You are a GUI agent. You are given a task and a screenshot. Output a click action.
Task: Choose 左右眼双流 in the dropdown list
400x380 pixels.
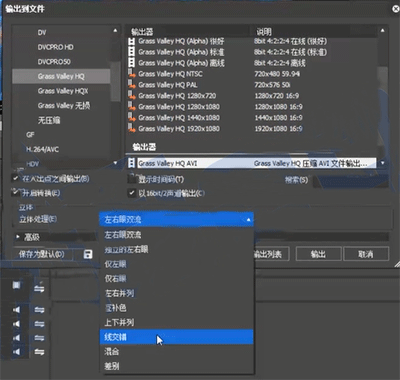point(177,235)
